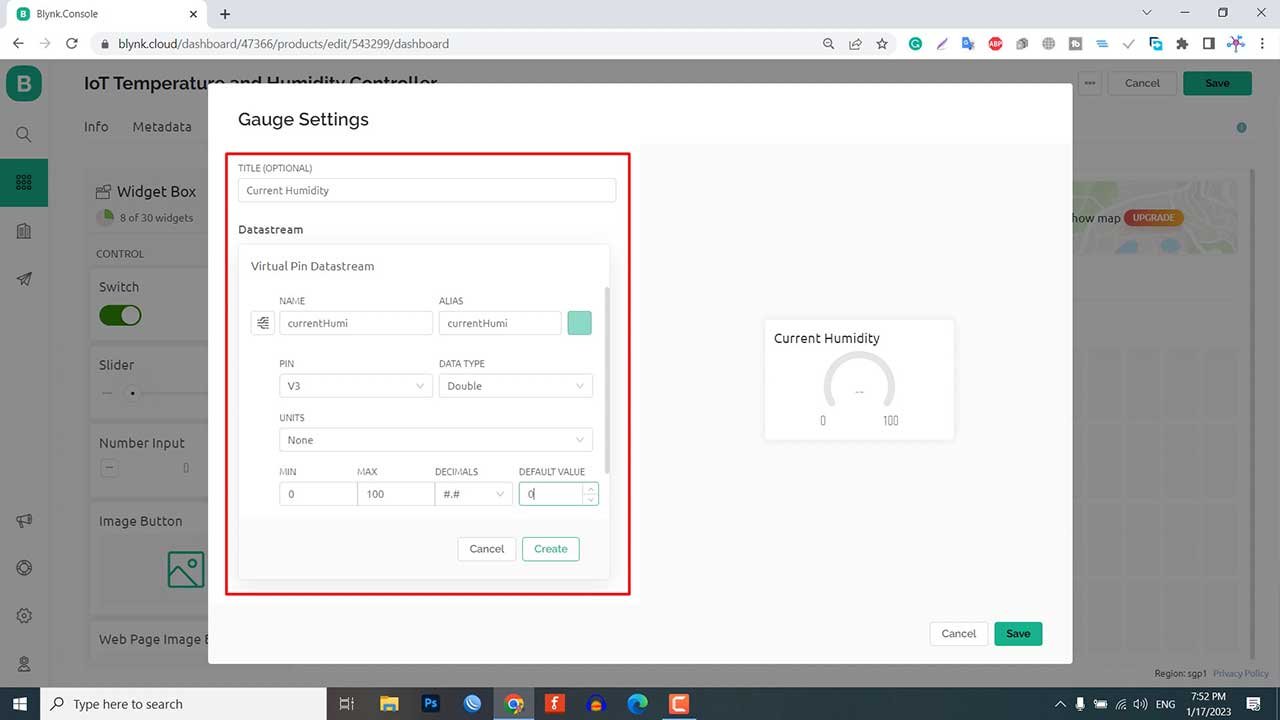
Task: Open the PIN dropdown showing V3
Action: click(x=355, y=385)
